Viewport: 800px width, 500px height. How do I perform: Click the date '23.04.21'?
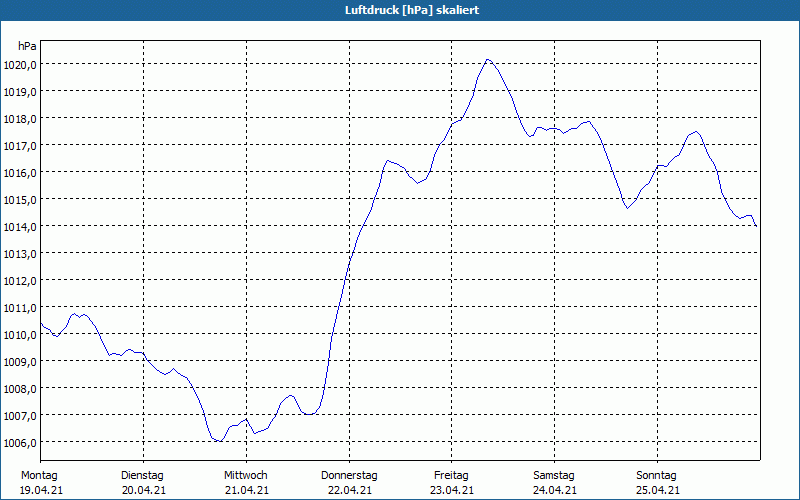tap(452, 491)
